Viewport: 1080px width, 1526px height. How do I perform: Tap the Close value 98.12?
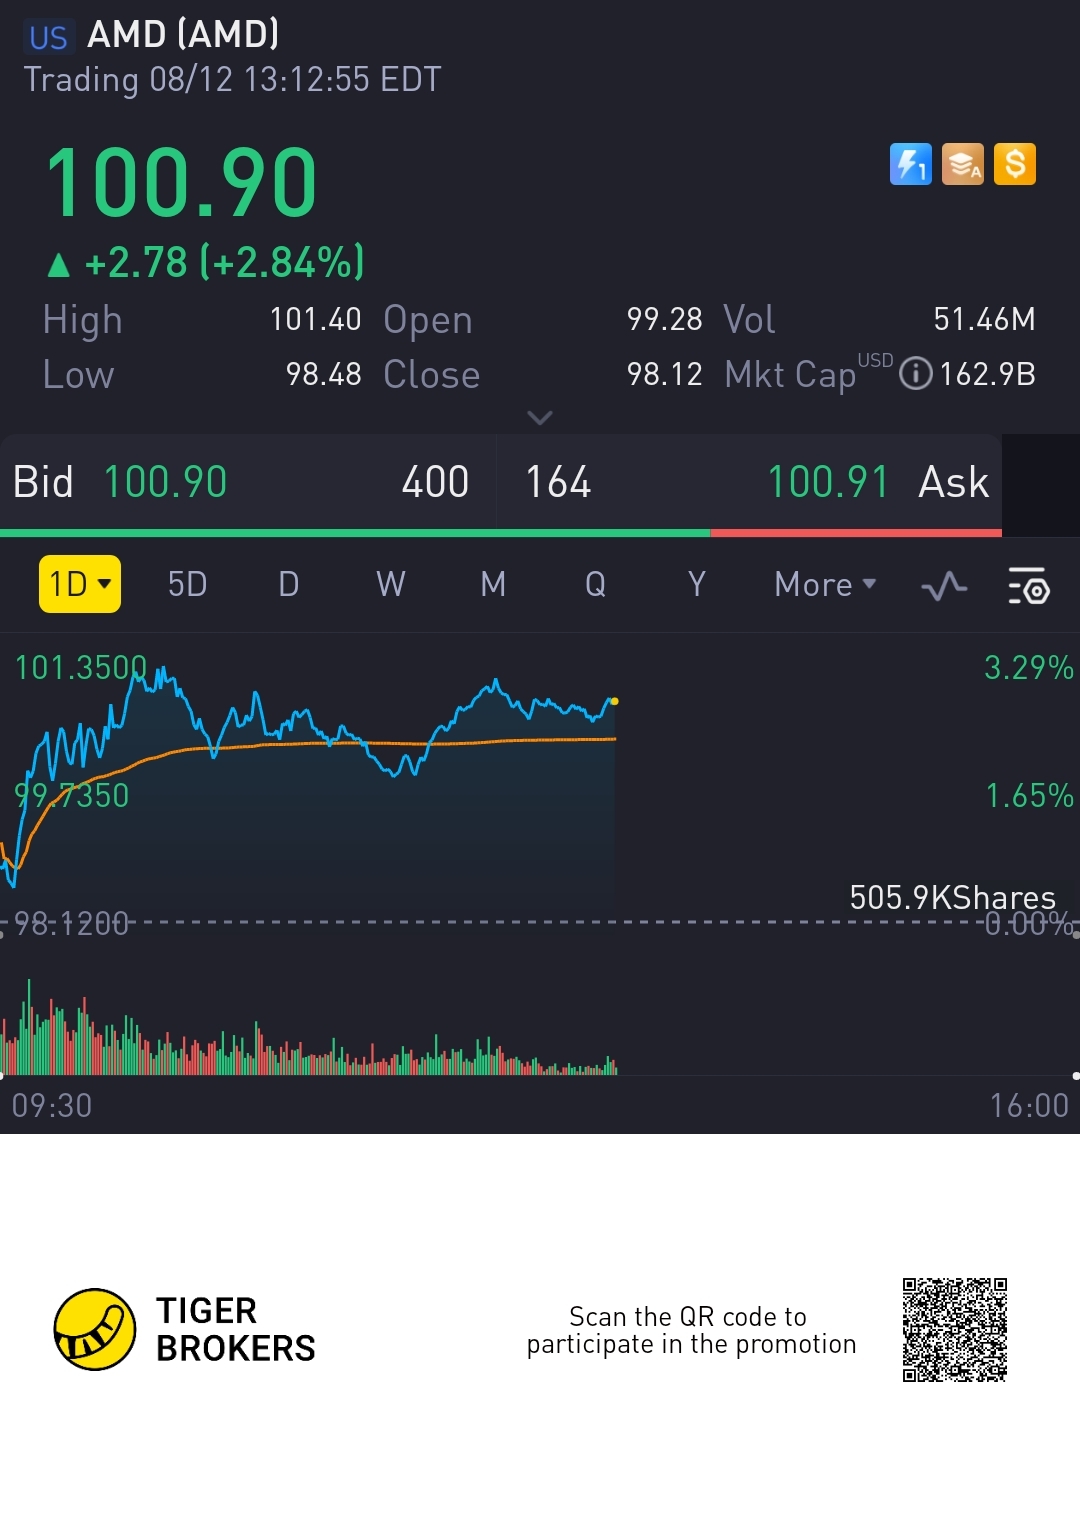click(665, 374)
